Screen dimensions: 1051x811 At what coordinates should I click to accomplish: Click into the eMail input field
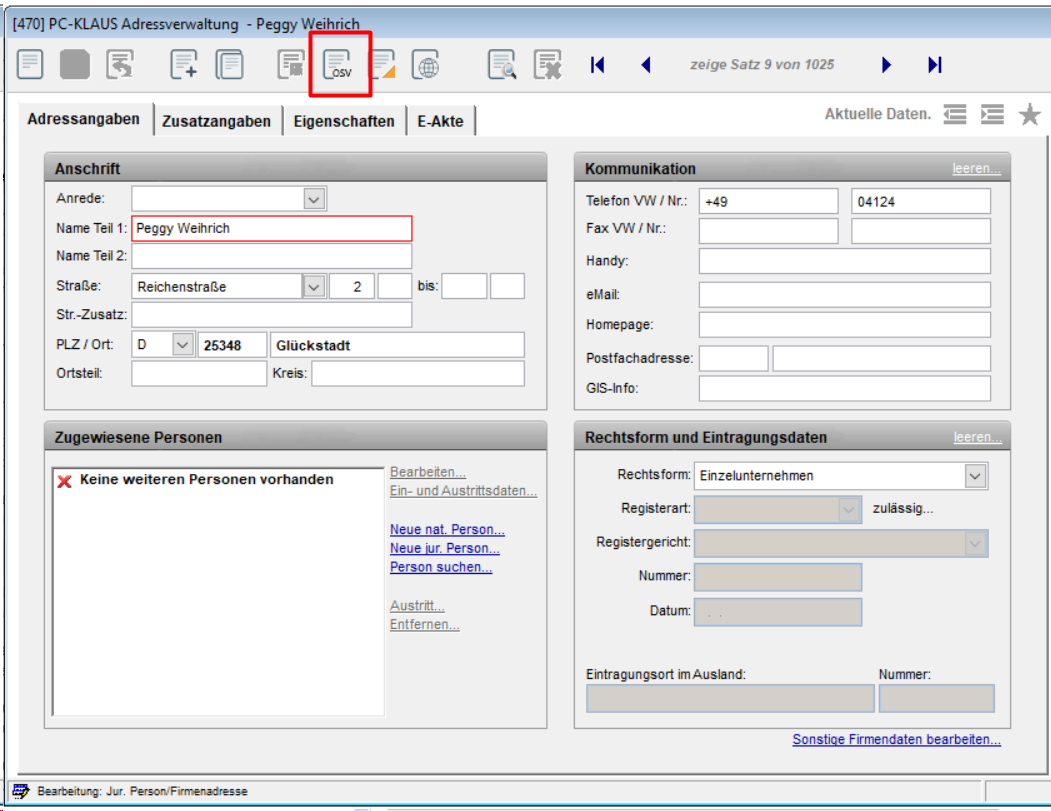click(844, 295)
